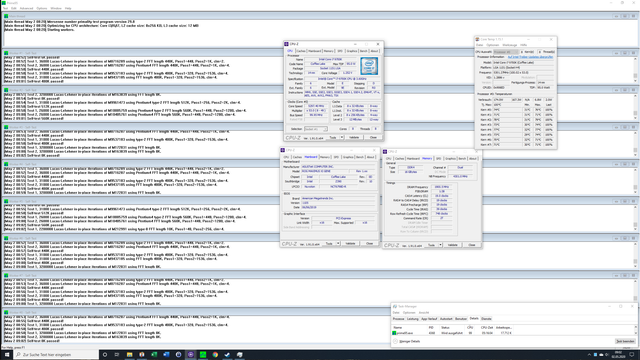Switch to Caches tab in top CPU-Z window
640x360 pixels.
[x=301, y=51]
